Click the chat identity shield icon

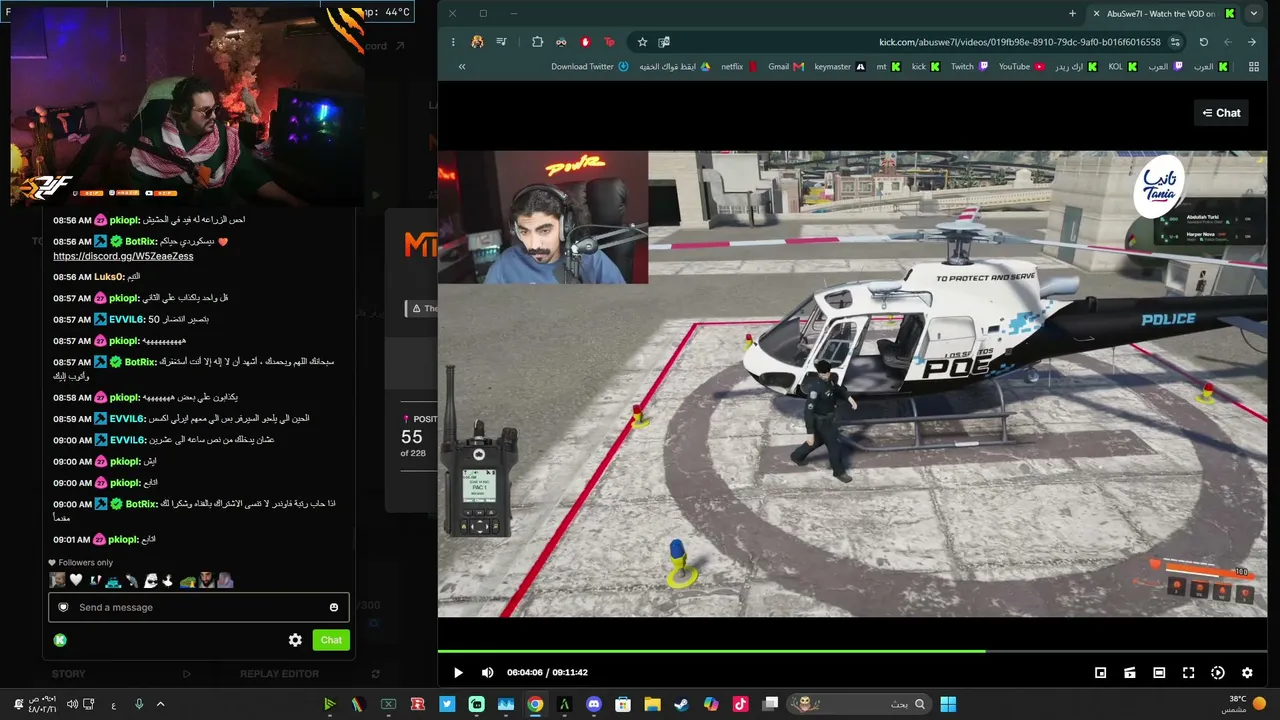click(x=63, y=607)
